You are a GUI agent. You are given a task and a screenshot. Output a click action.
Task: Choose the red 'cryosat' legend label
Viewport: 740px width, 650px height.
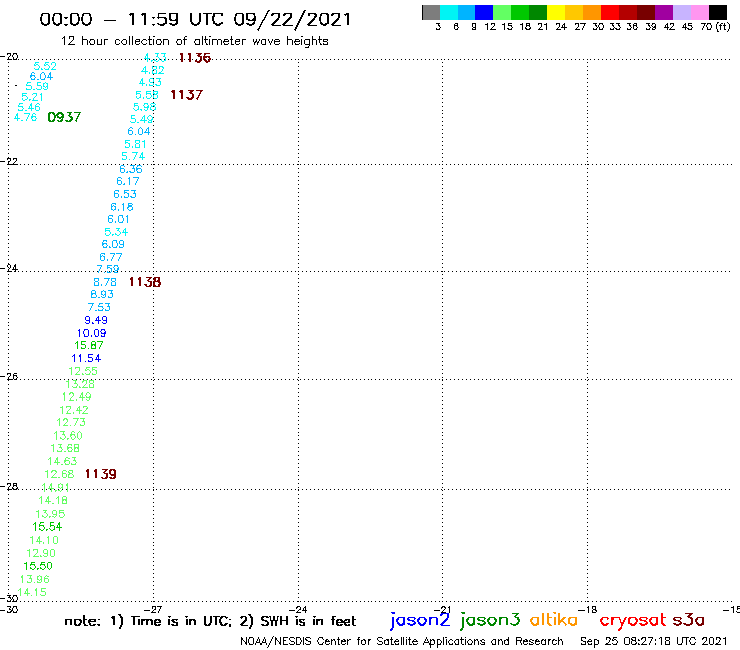(632, 620)
